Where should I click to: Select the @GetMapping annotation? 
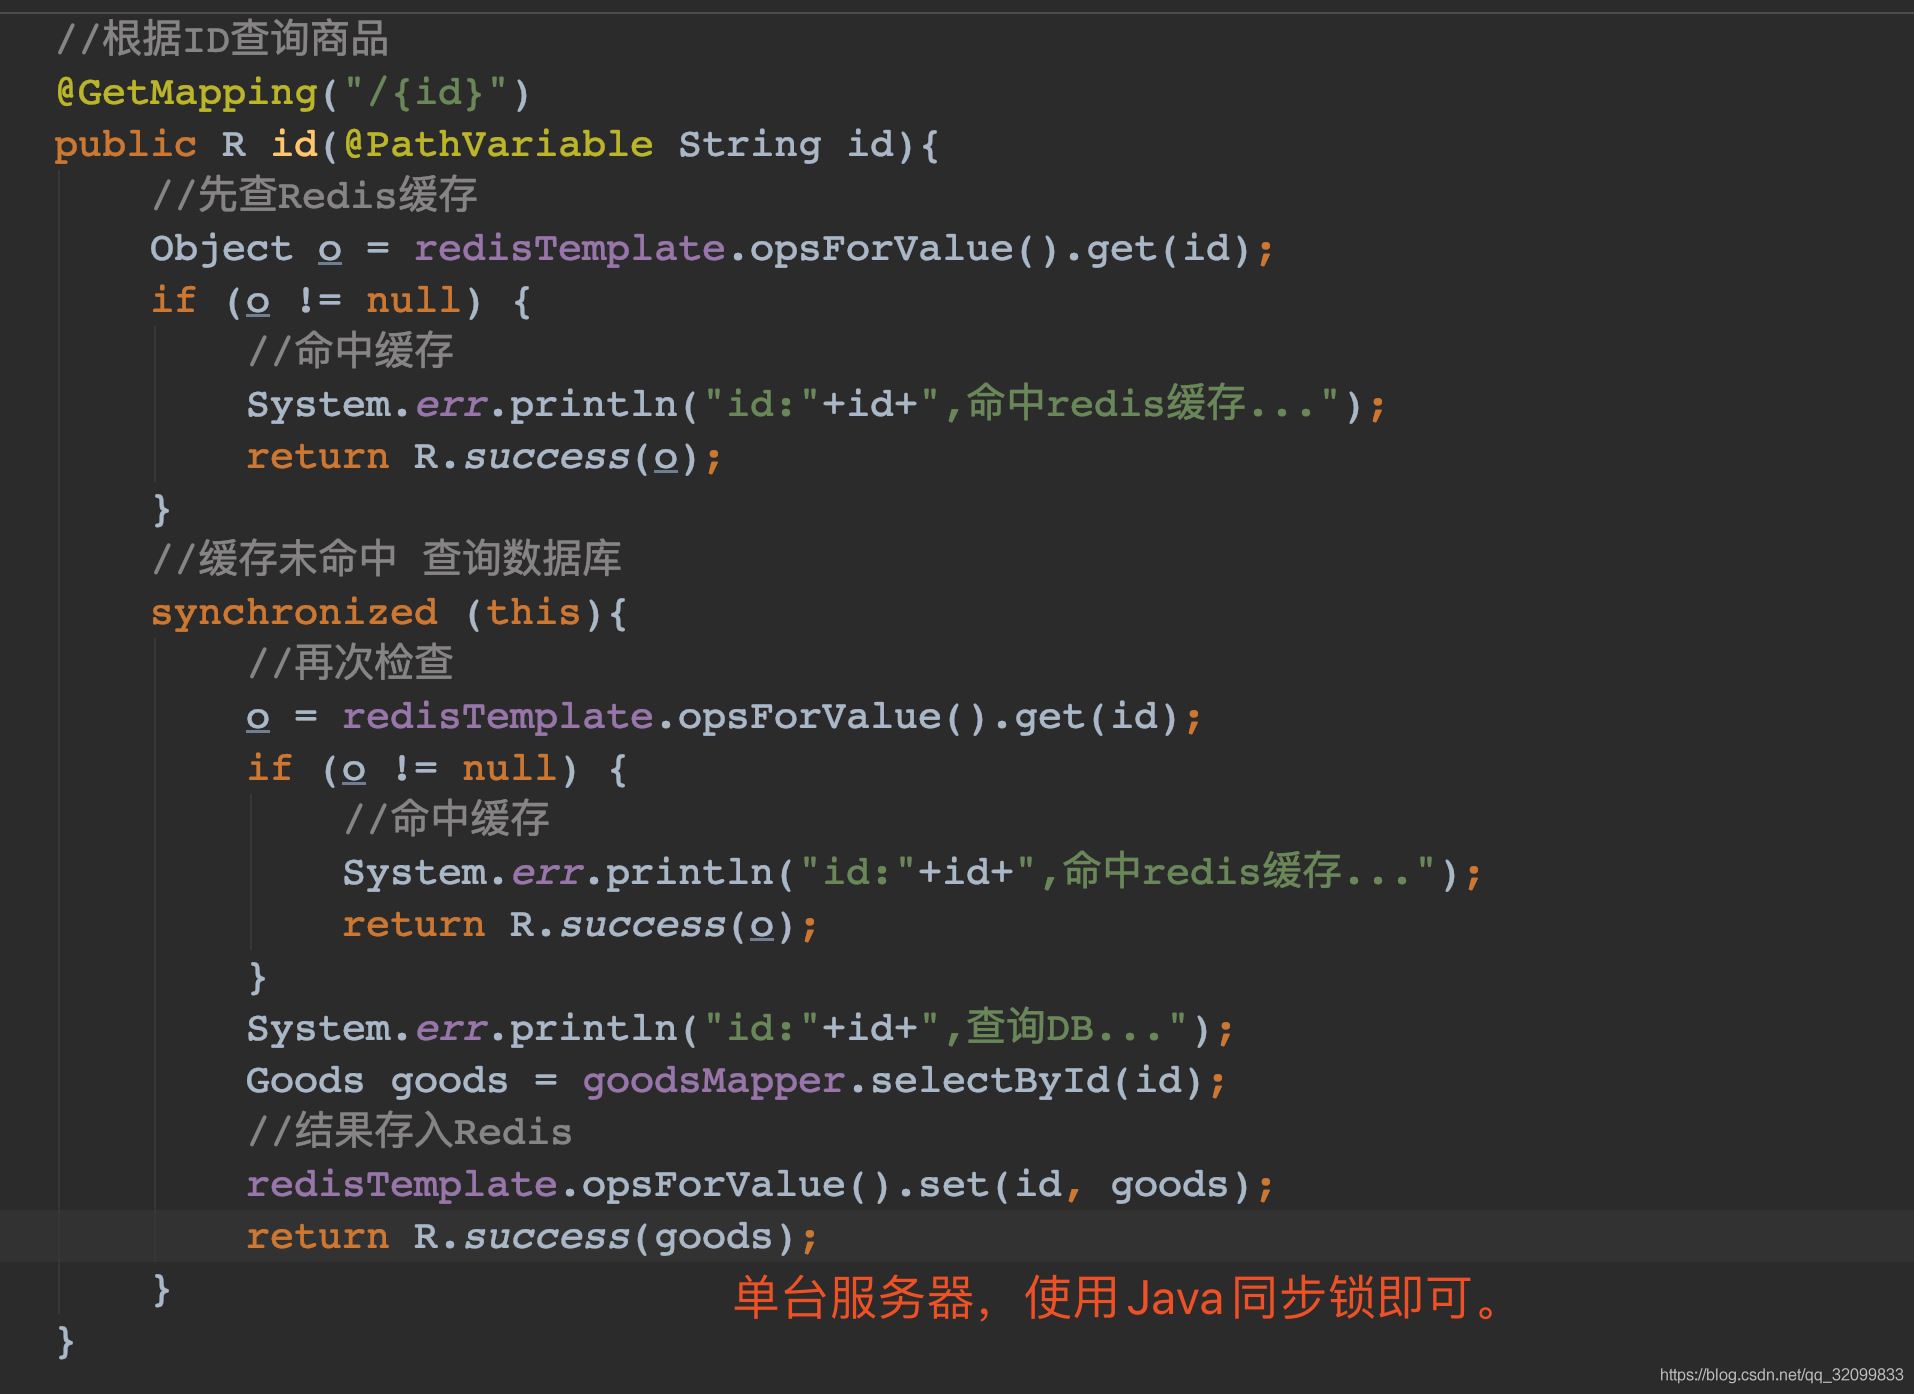pyautogui.click(x=187, y=93)
